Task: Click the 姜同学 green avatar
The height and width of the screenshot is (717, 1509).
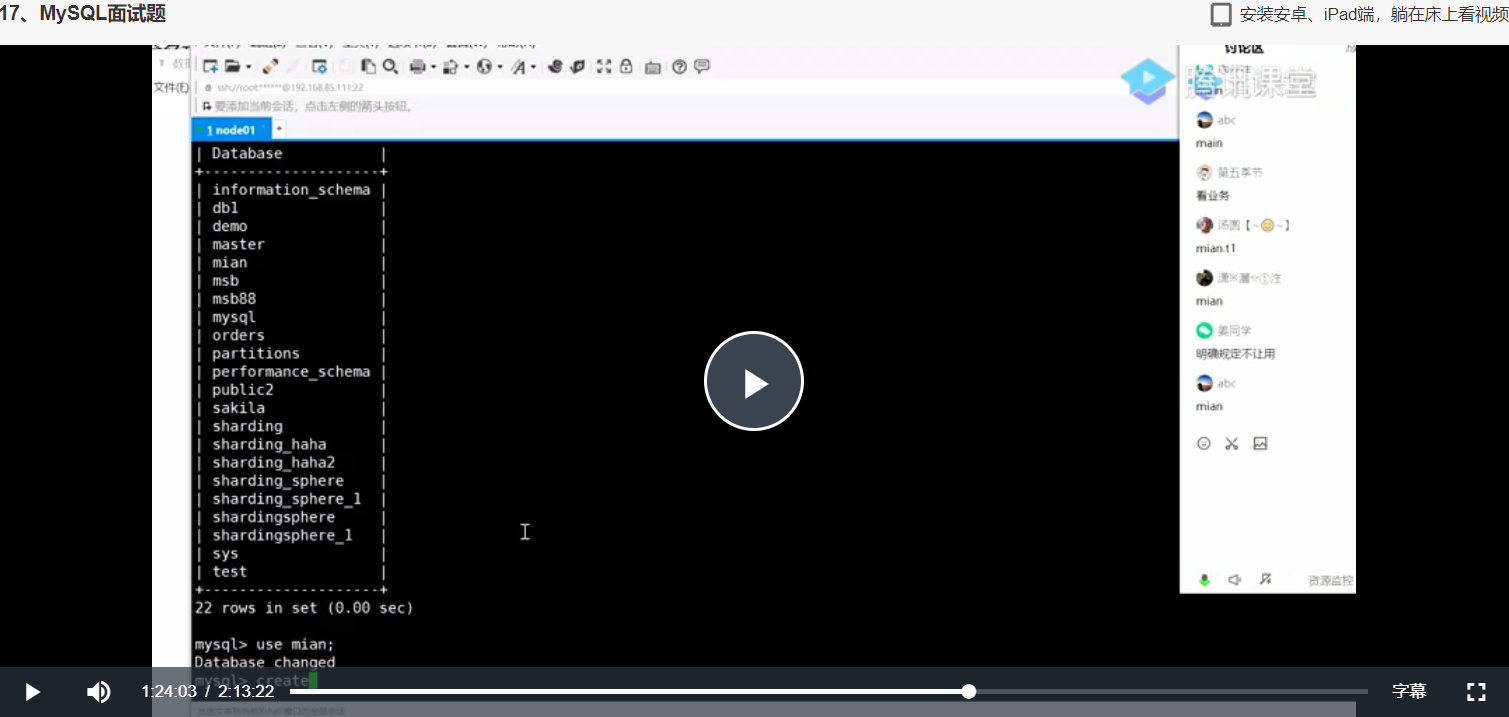Action: tap(1205, 330)
